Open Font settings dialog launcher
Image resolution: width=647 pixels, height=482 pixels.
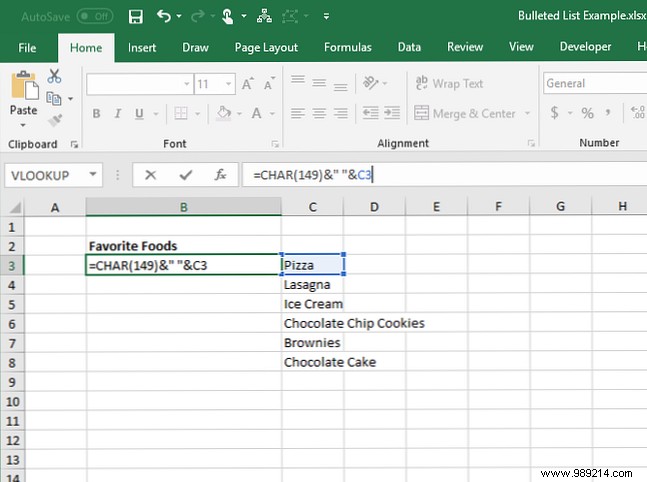click(275, 144)
